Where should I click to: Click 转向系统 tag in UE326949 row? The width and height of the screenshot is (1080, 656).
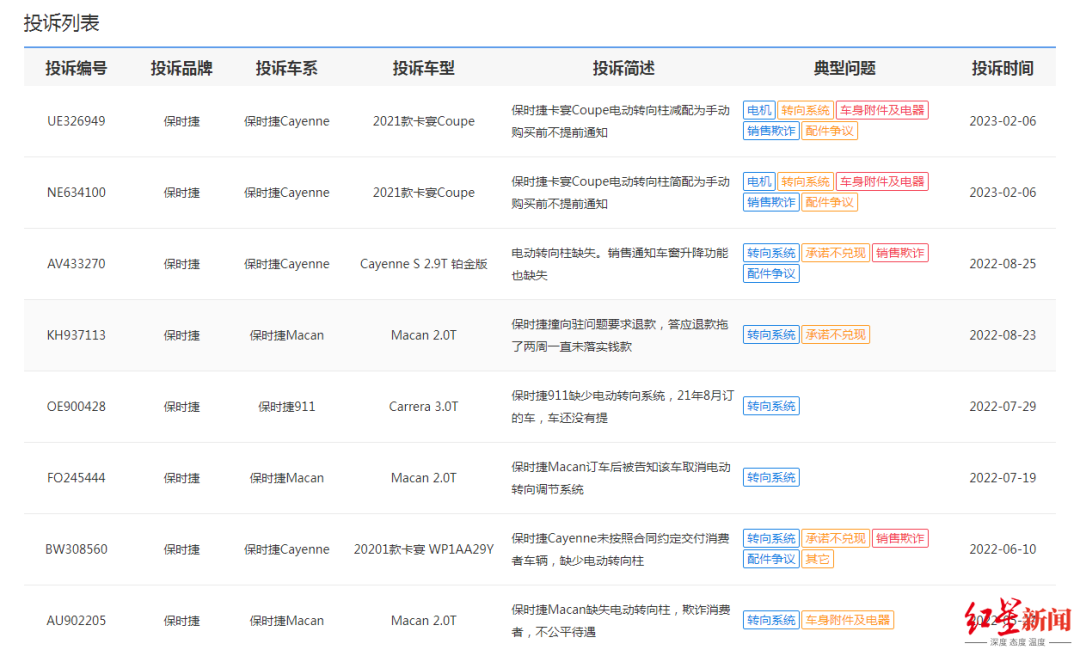click(x=805, y=110)
